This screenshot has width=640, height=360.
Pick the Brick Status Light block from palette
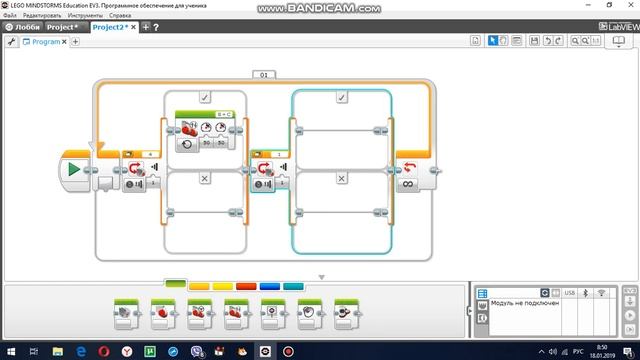coord(347,314)
